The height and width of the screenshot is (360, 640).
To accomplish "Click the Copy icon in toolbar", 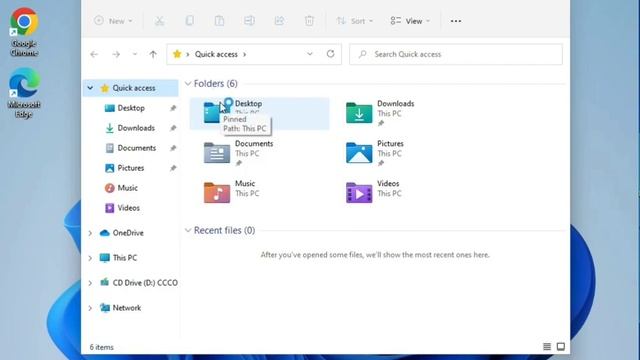I will point(189,21).
